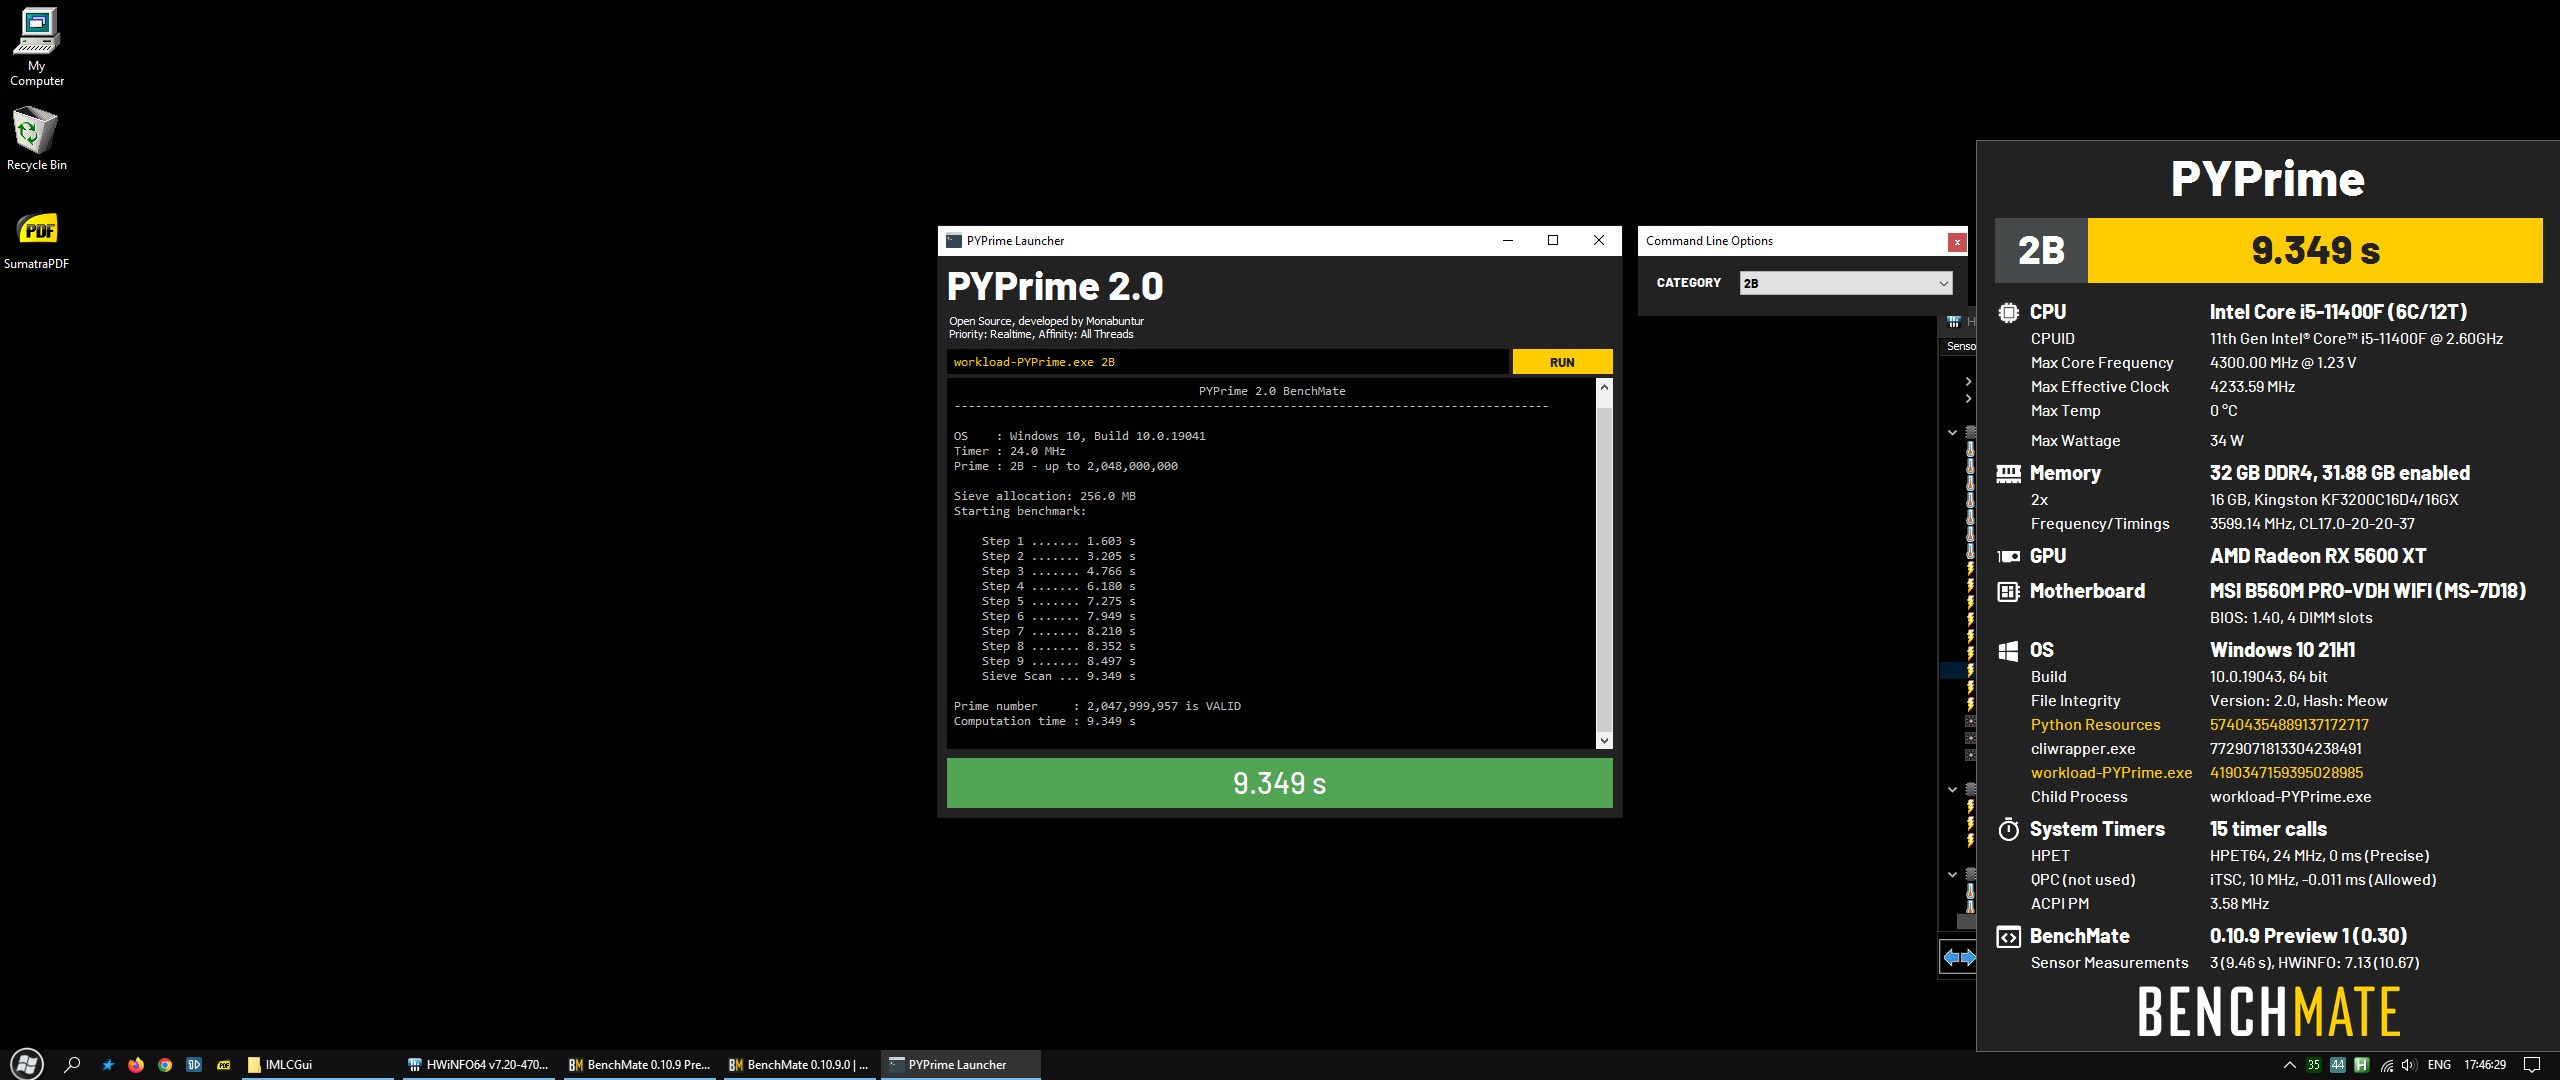Open the blue star pinned taskbar app
This screenshot has width=2560, height=1080.
[108, 1064]
